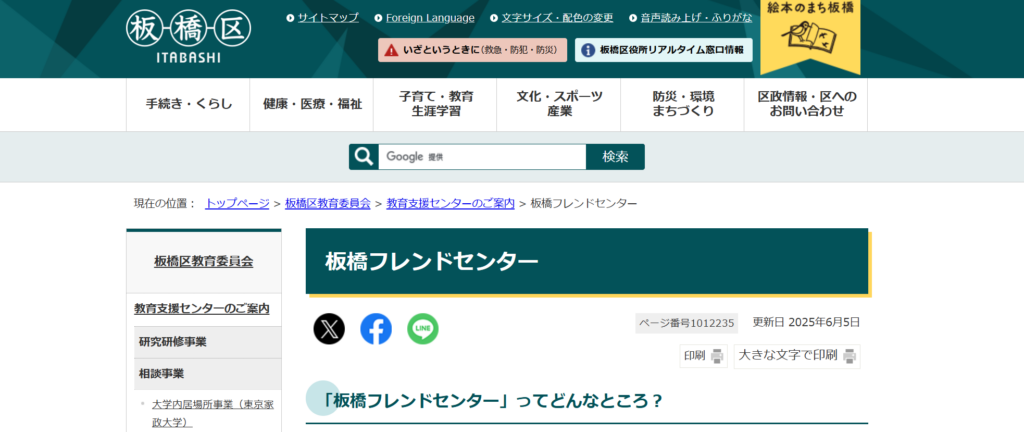
Task: Go to トップページ breadcrumb link
Action: pyautogui.click(x=237, y=203)
